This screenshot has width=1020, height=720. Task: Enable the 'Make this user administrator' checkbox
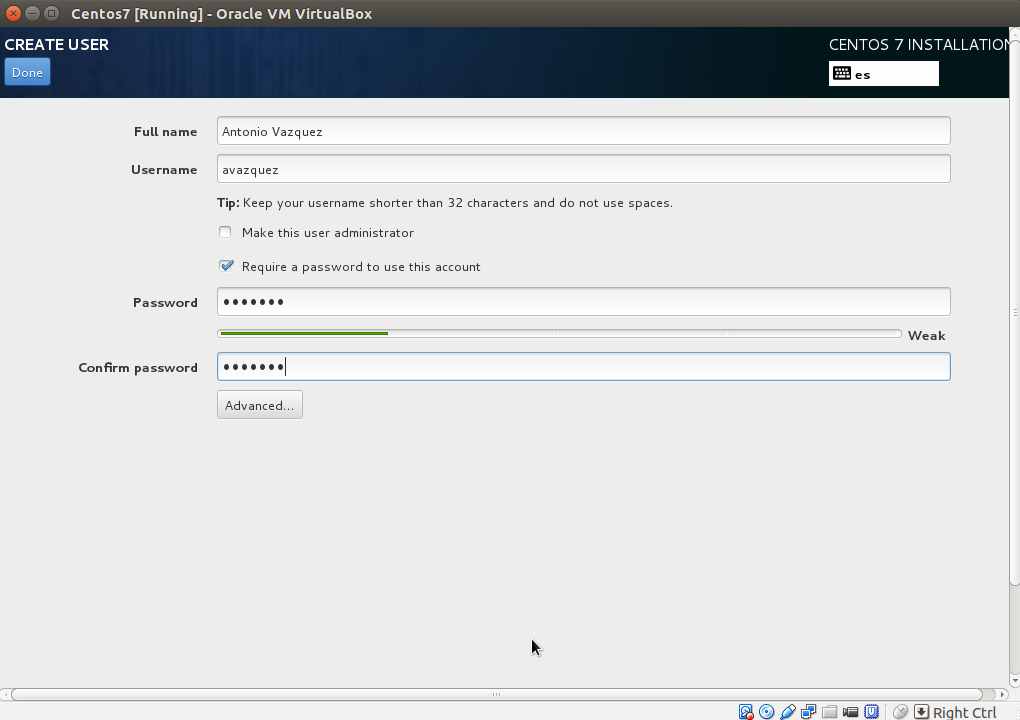pyautogui.click(x=225, y=231)
